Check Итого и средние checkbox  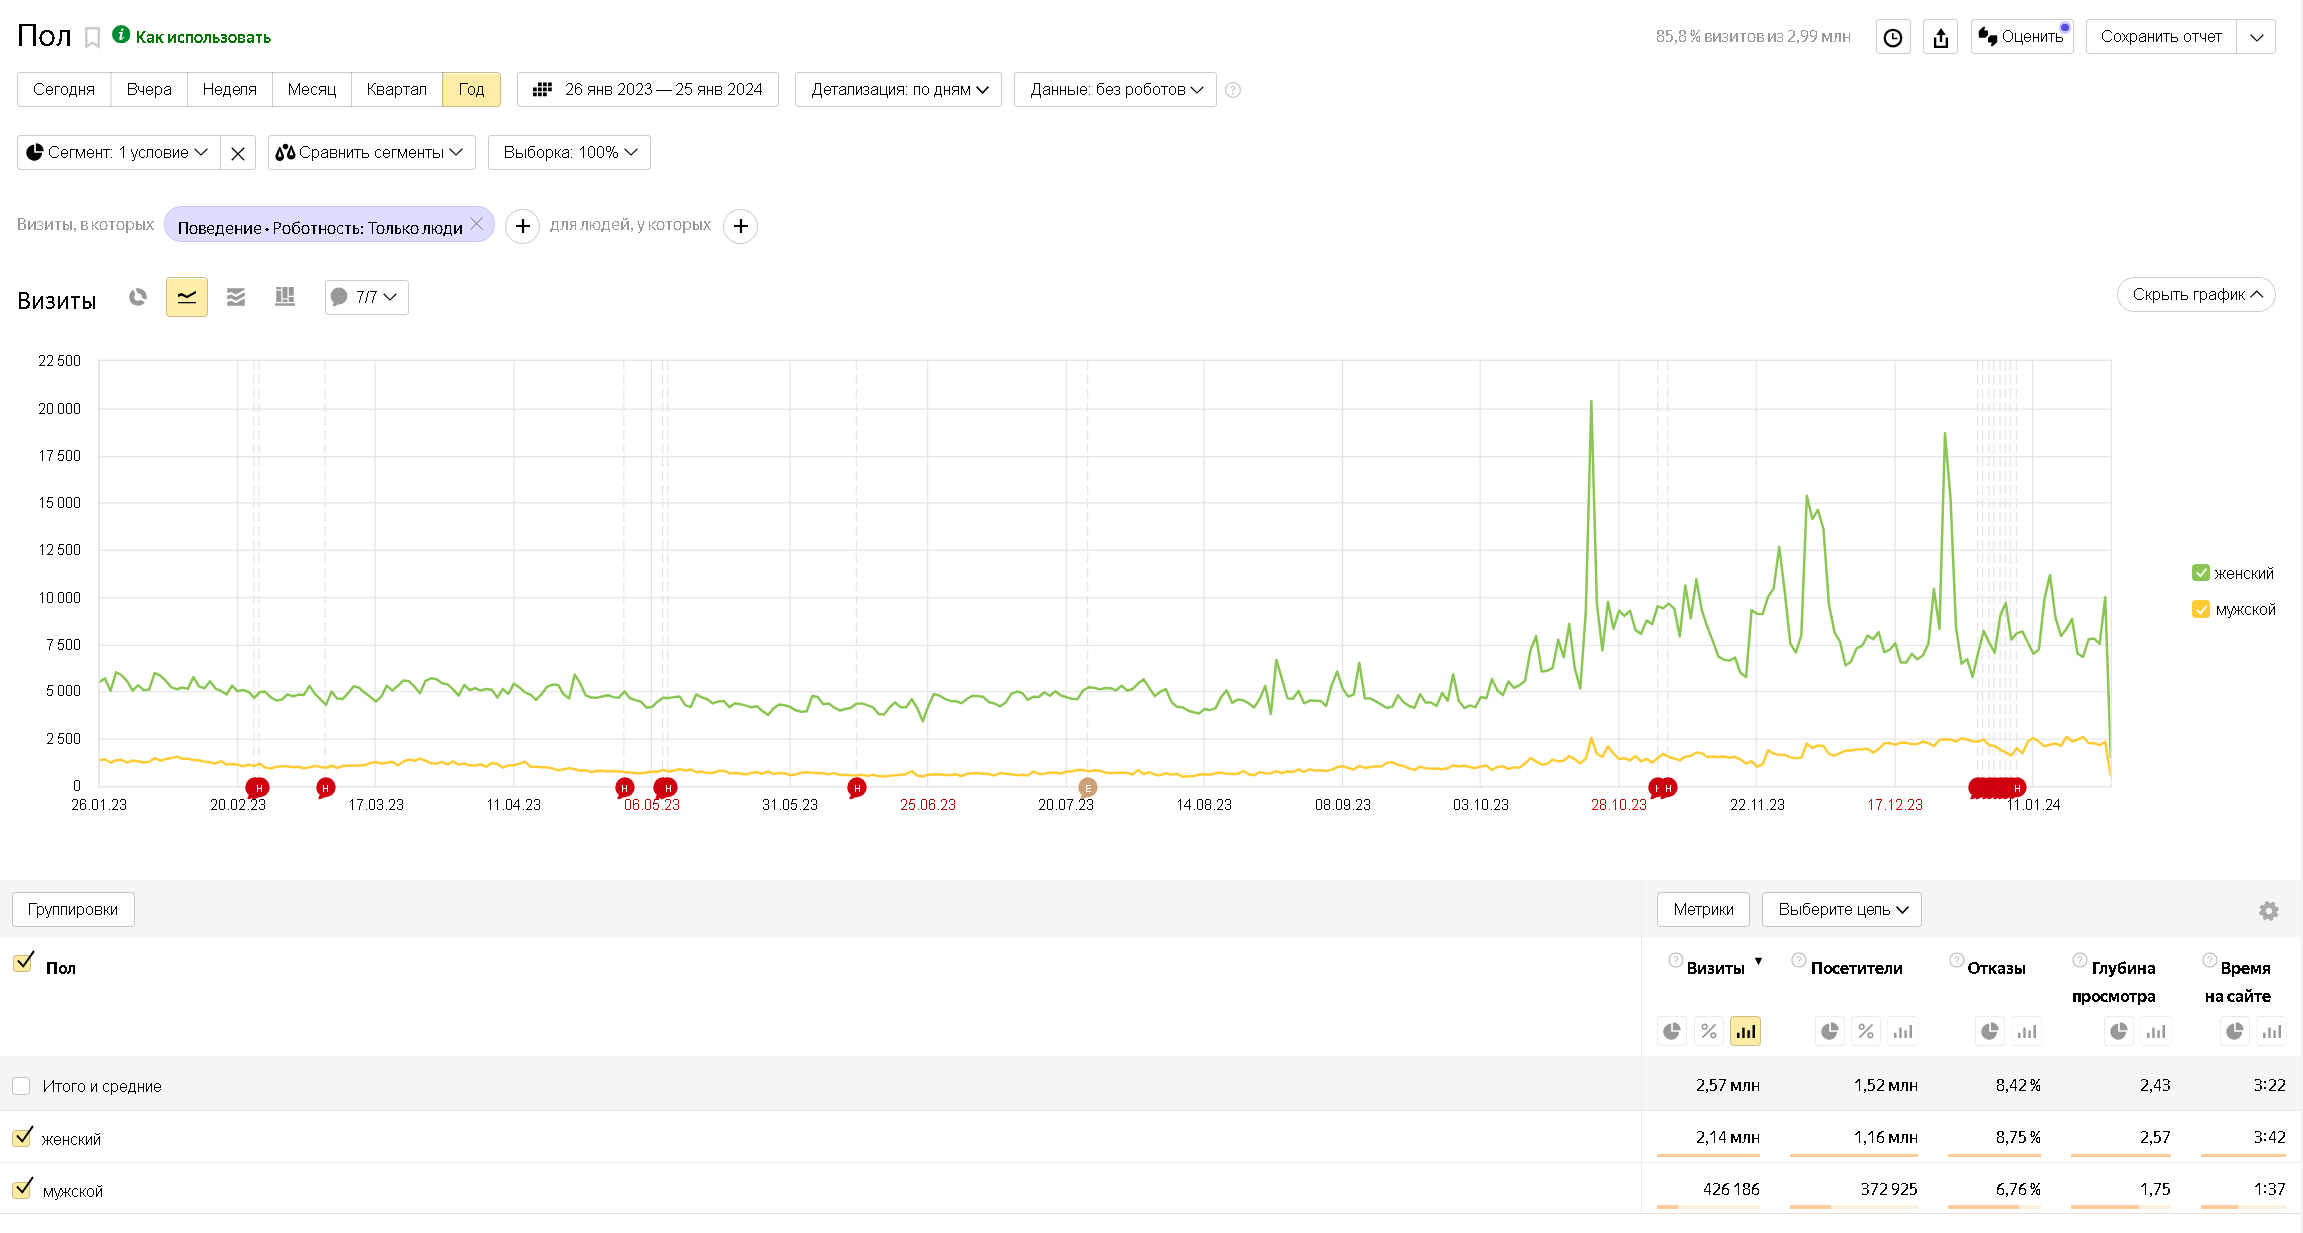21,1086
